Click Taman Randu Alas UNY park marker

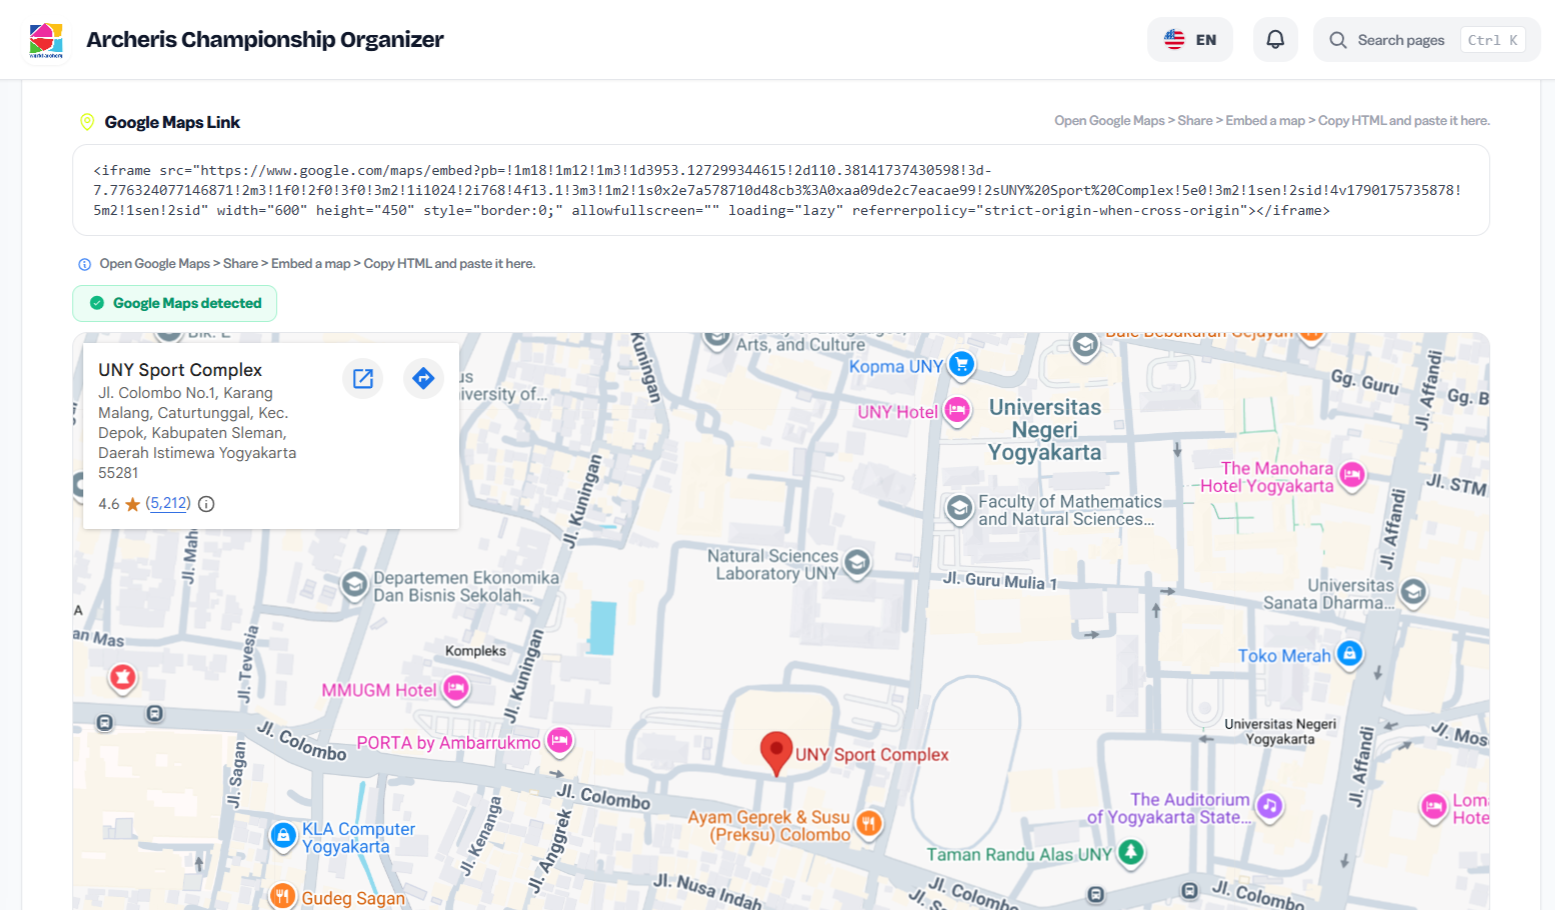(1131, 852)
